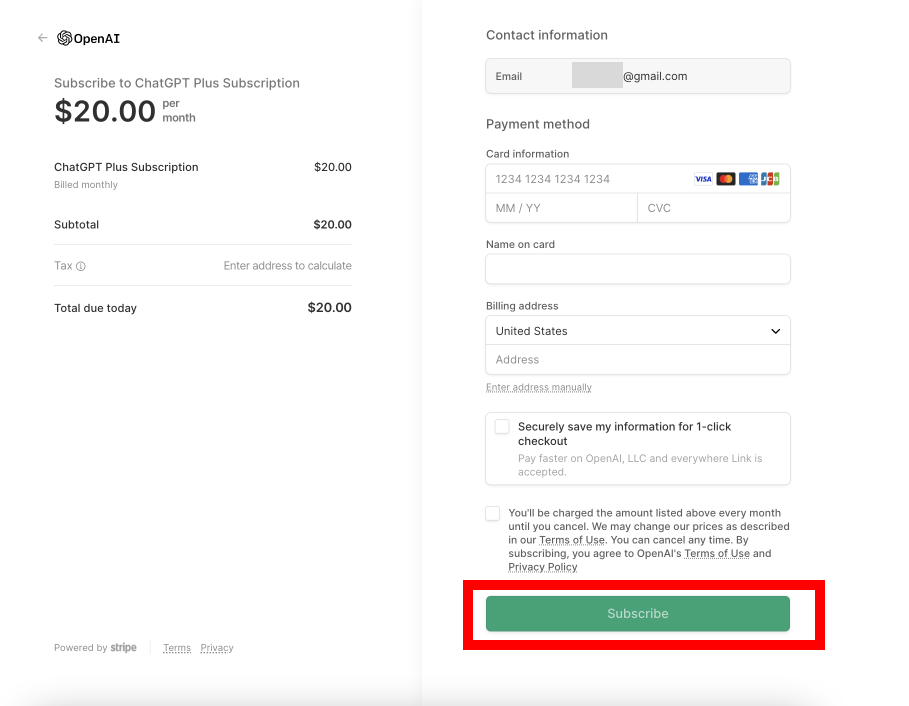Click Enter address manually link

[538, 387]
